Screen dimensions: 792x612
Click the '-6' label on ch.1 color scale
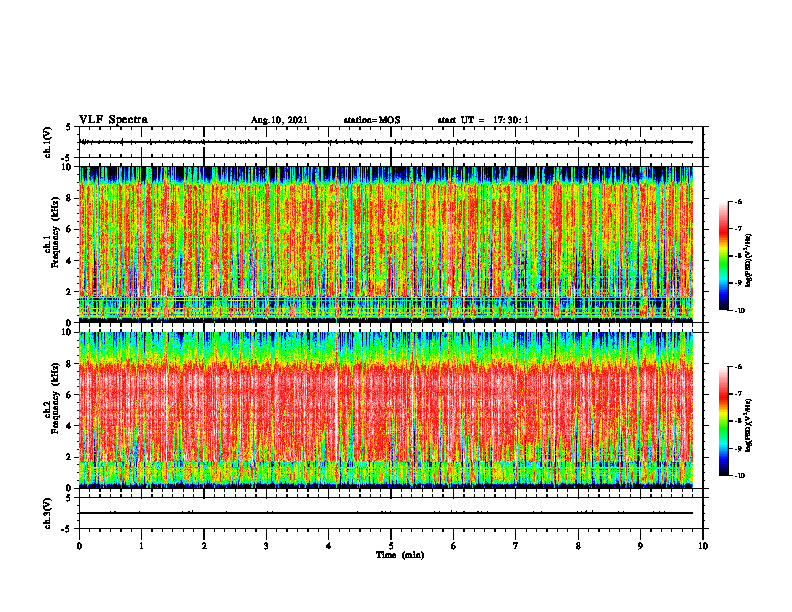click(x=738, y=201)
